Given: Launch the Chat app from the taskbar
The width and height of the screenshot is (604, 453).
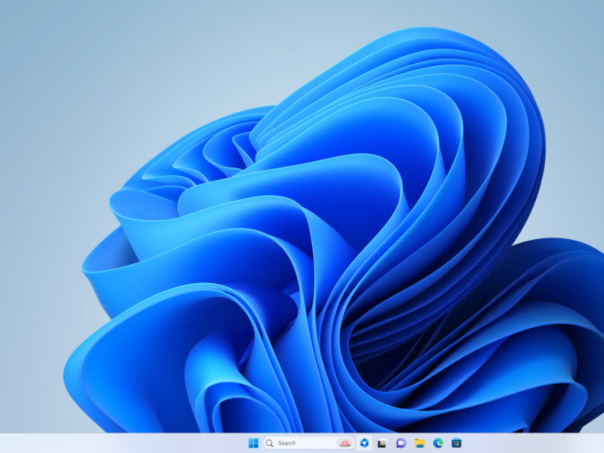Looking at the screenshot, I should click(x=401, y=443).
